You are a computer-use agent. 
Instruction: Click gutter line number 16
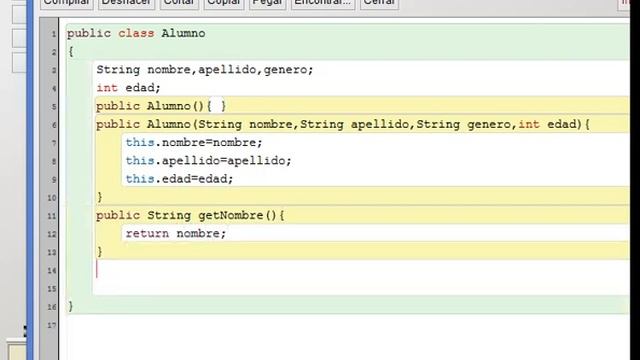pyautogui.click(x=52, y=307)
